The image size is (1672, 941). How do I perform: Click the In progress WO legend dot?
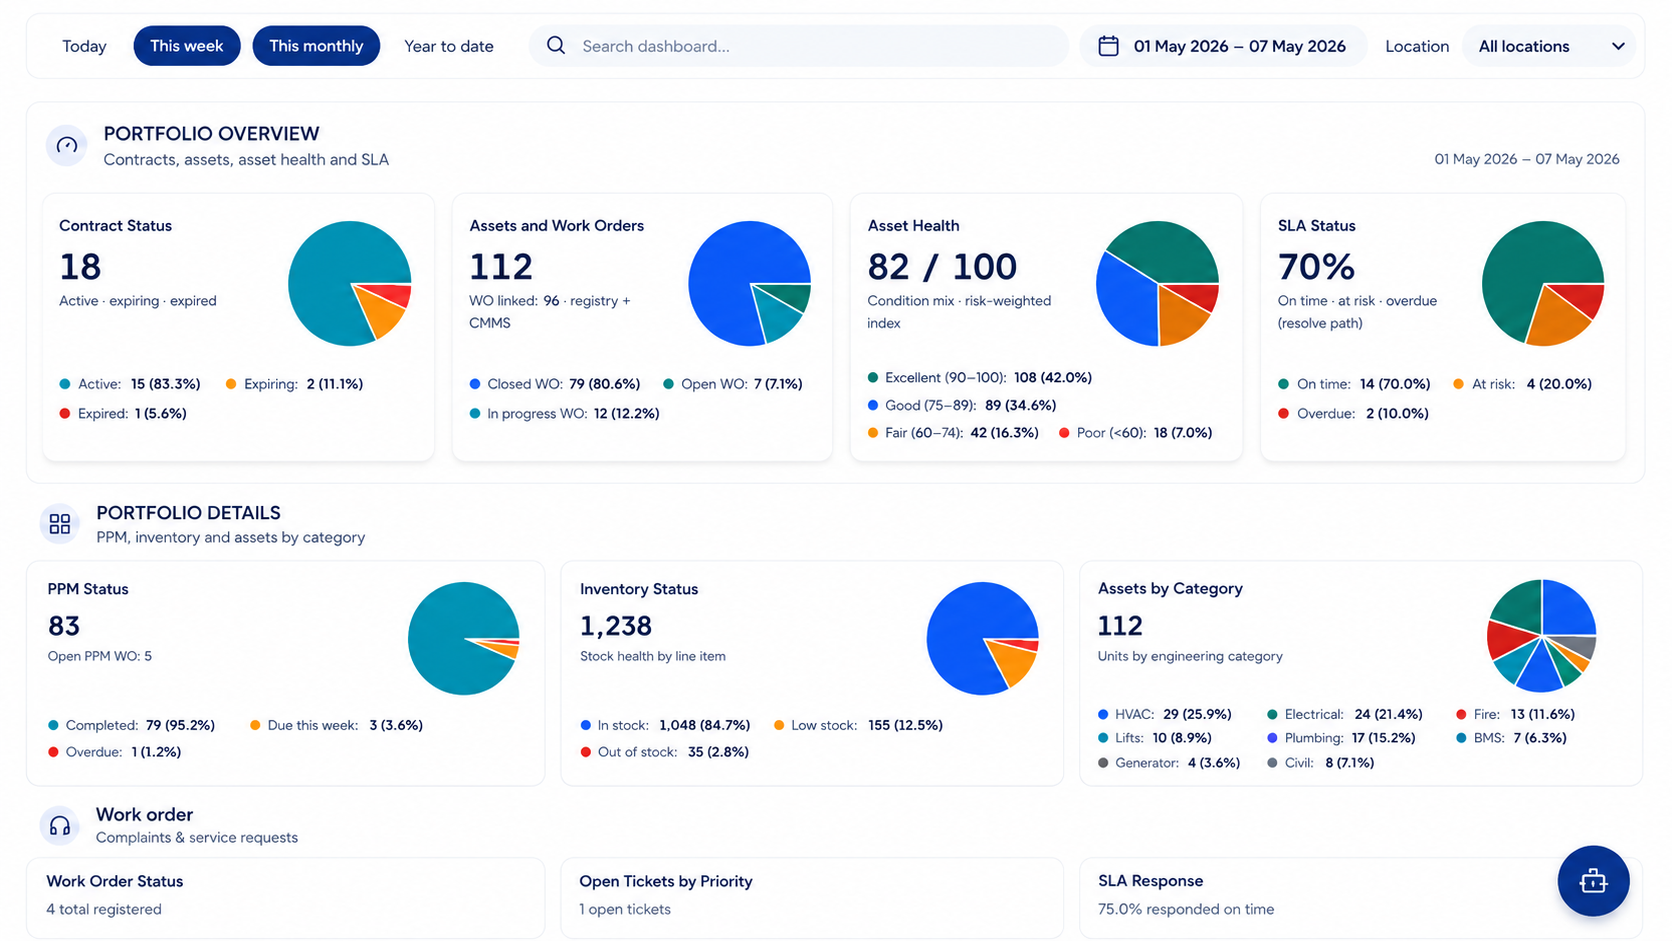(x=475, y=413)
